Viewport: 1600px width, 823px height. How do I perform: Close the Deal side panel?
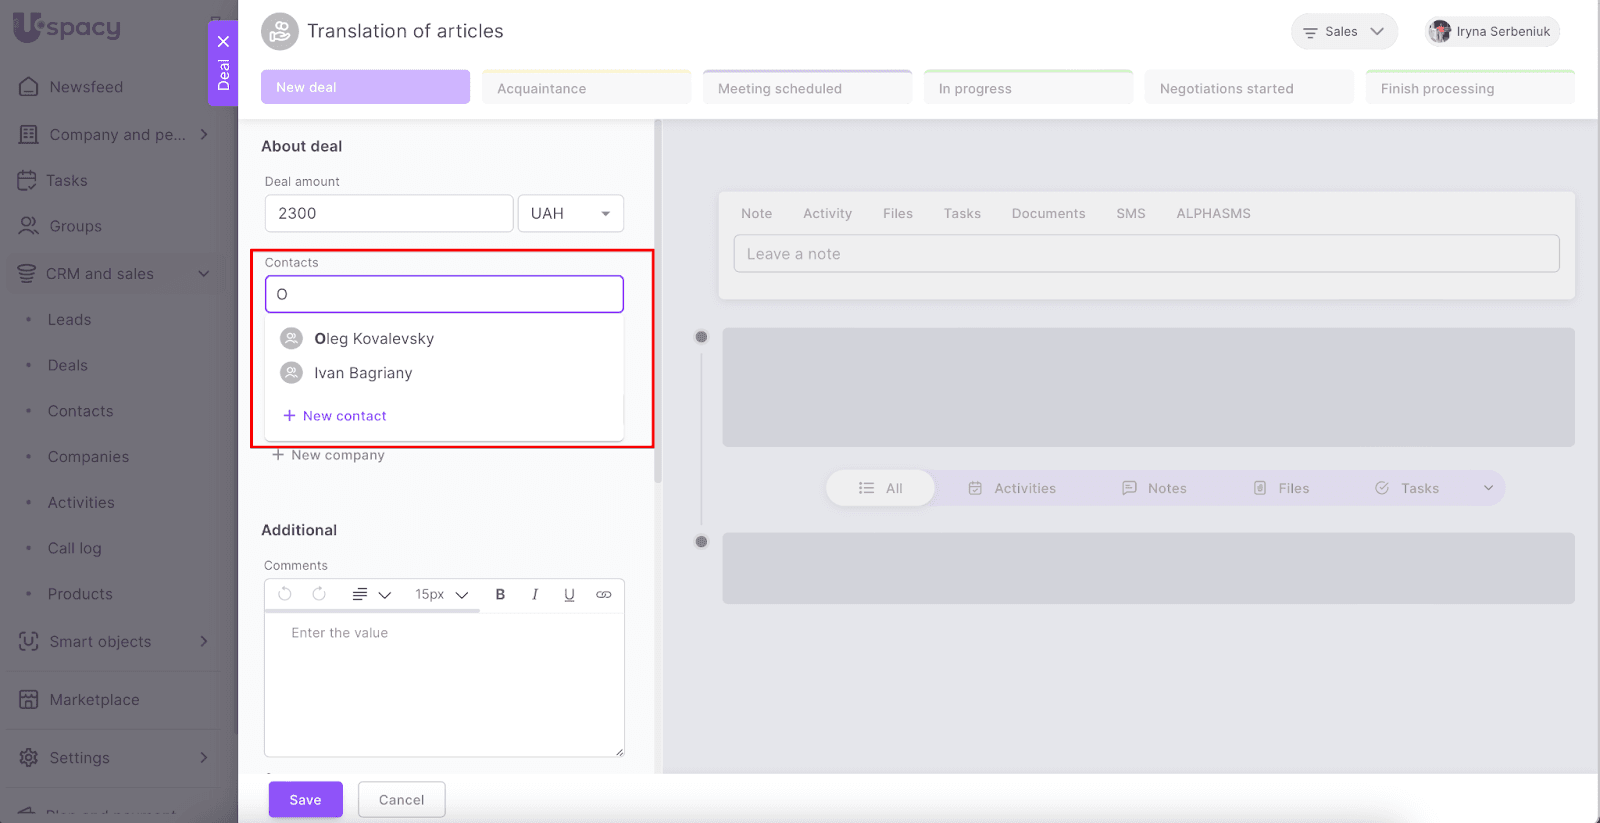[223, 42]
